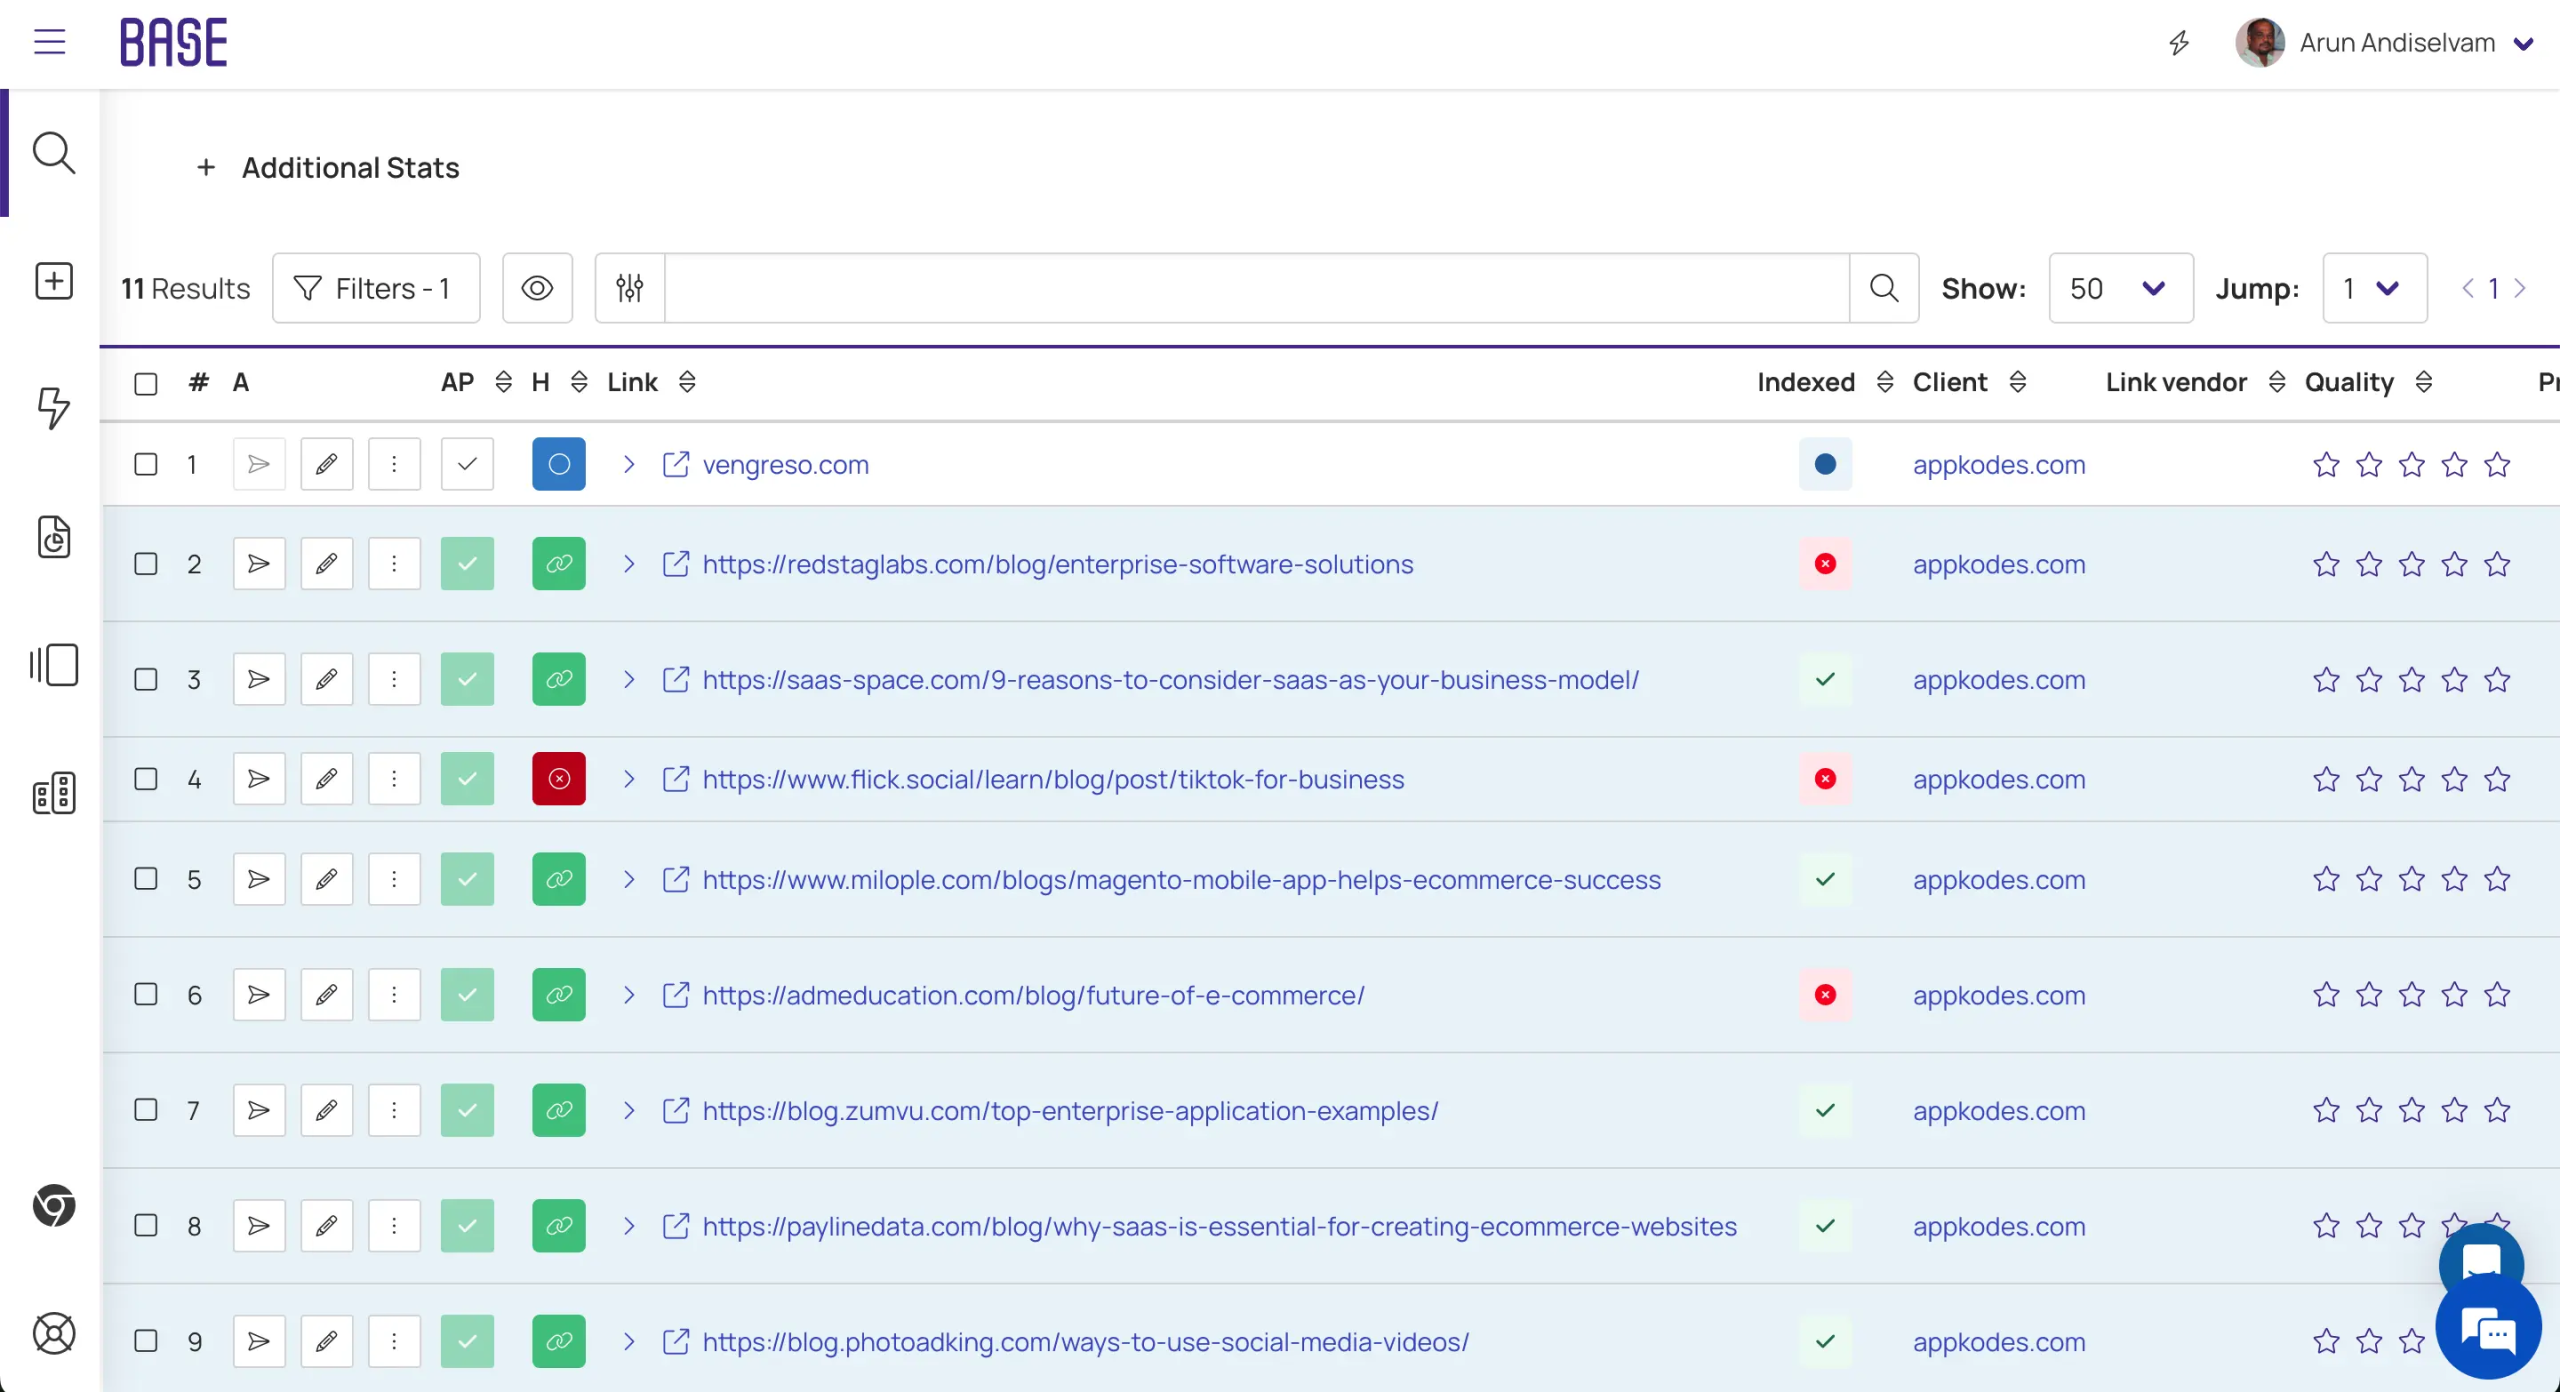Click into the table search input field

pyautogui.click(x=1256, y=288)
